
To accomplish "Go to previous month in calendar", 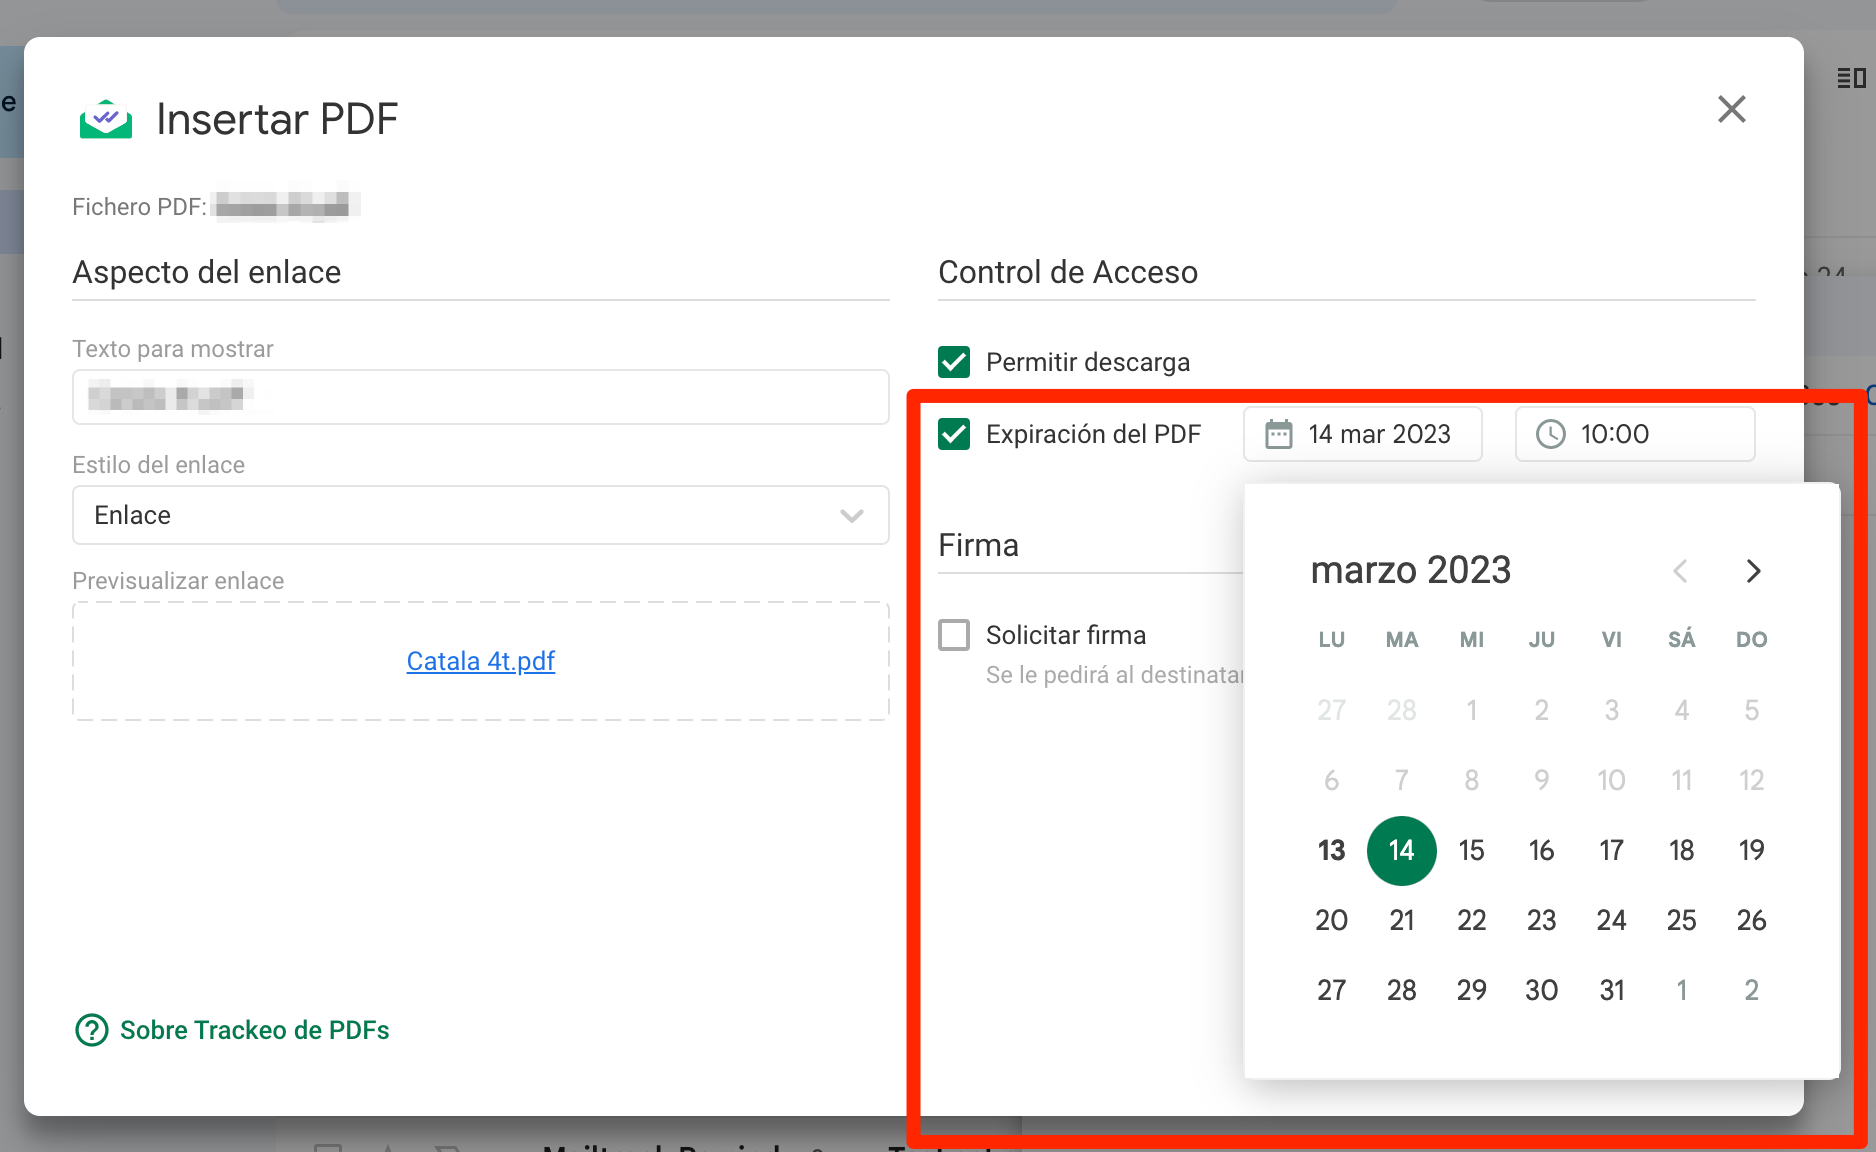I will 1680,571.
